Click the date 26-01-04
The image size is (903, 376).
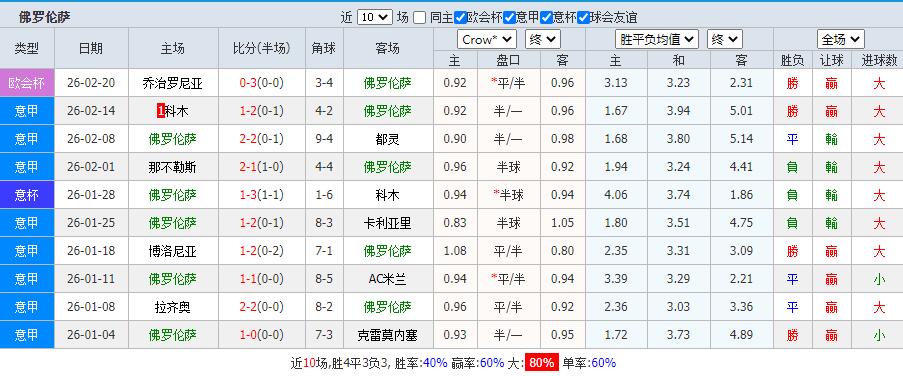[x=91, y=335]
